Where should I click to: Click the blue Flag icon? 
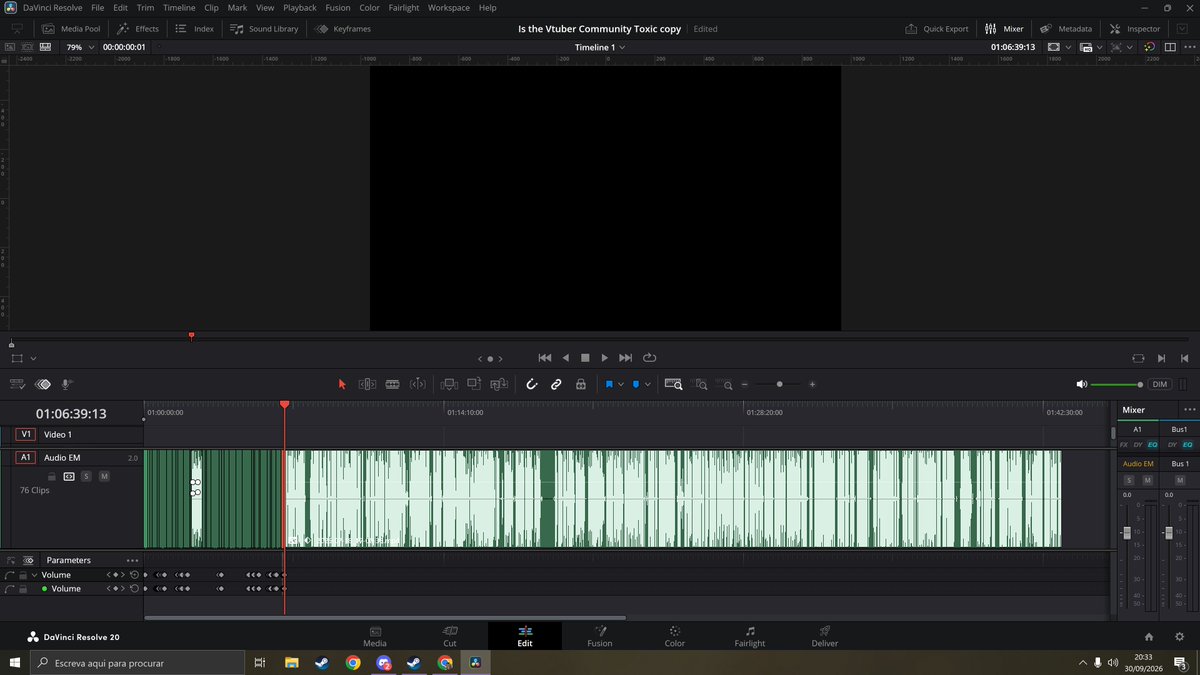tap(608, 384)
